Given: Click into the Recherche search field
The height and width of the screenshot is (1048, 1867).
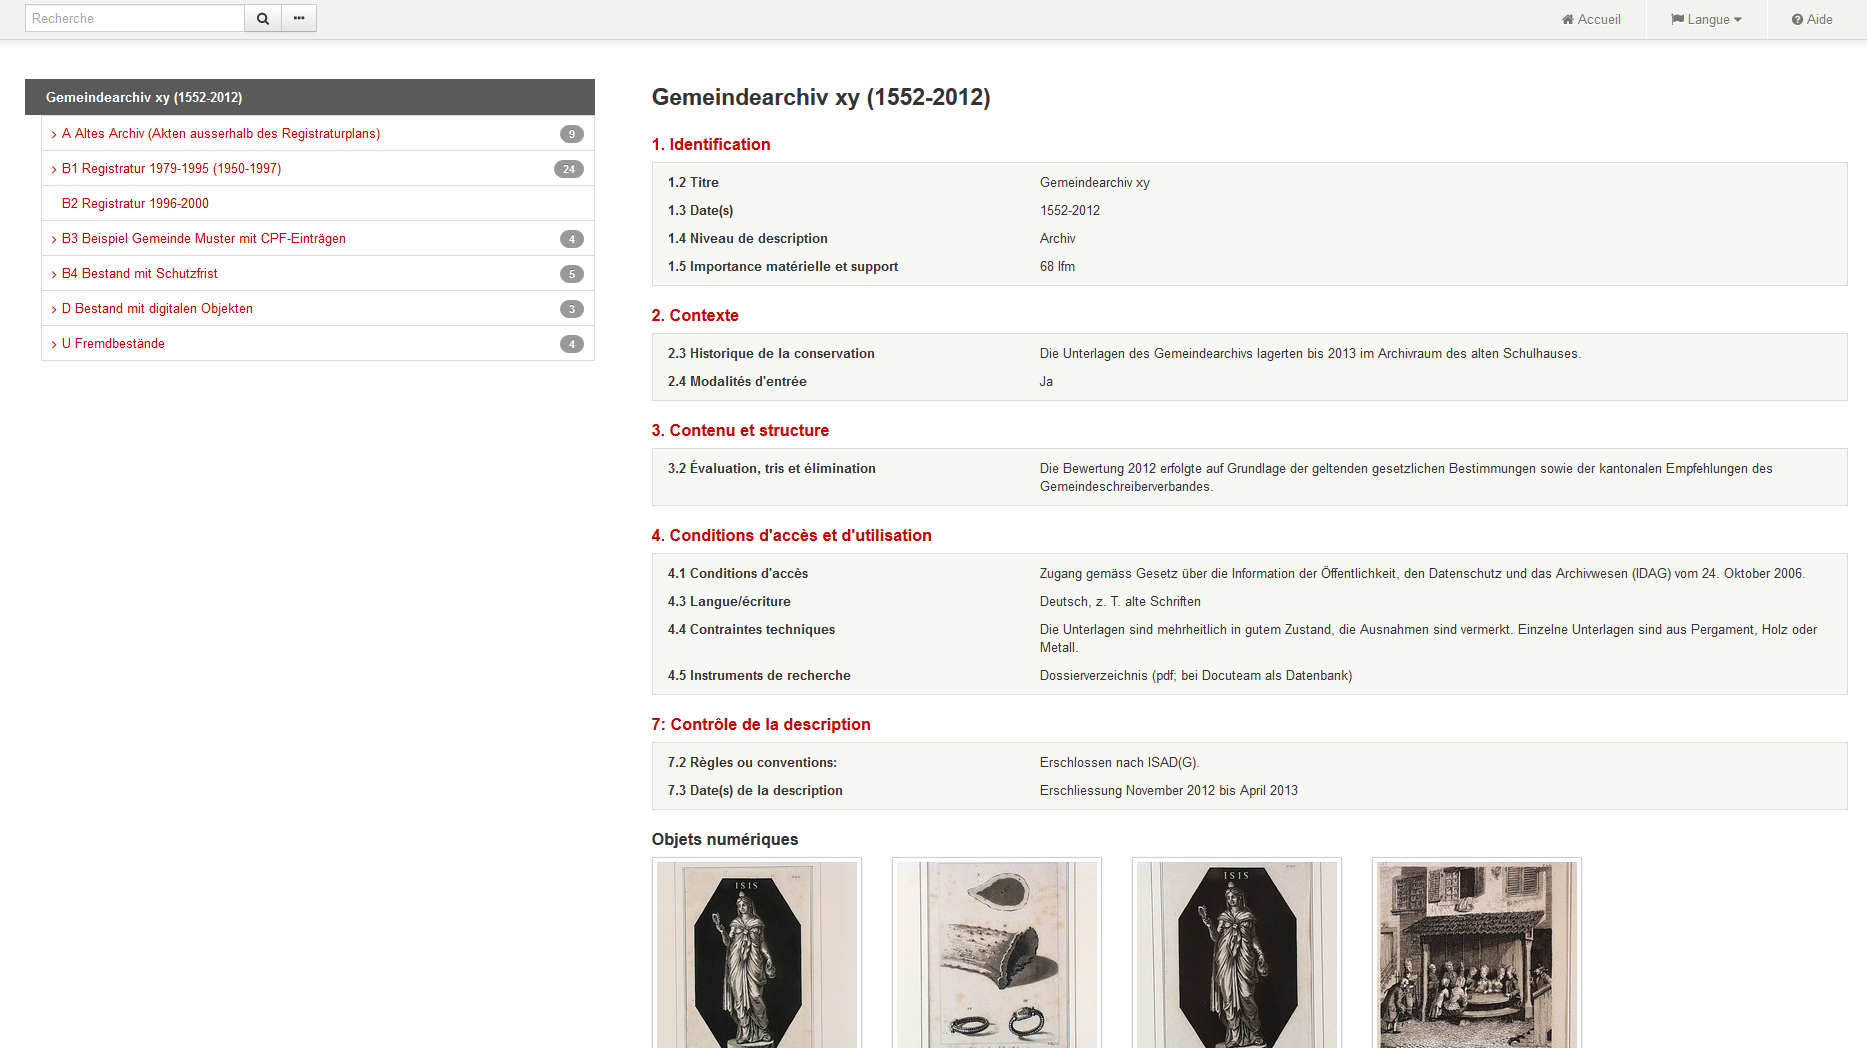Looking at the screenshot, I should (134, 18).
